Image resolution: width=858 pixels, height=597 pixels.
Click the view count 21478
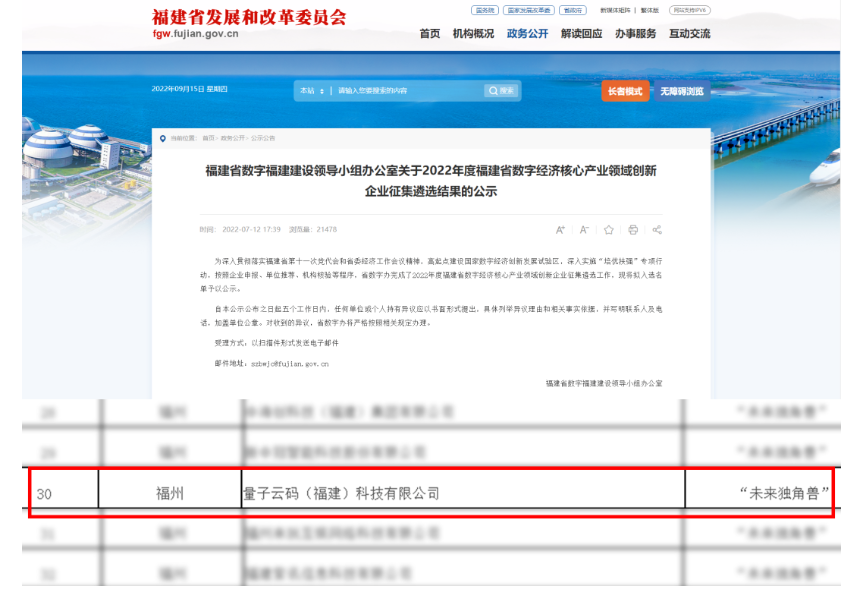pyautogui.click(x=327, y=230)
